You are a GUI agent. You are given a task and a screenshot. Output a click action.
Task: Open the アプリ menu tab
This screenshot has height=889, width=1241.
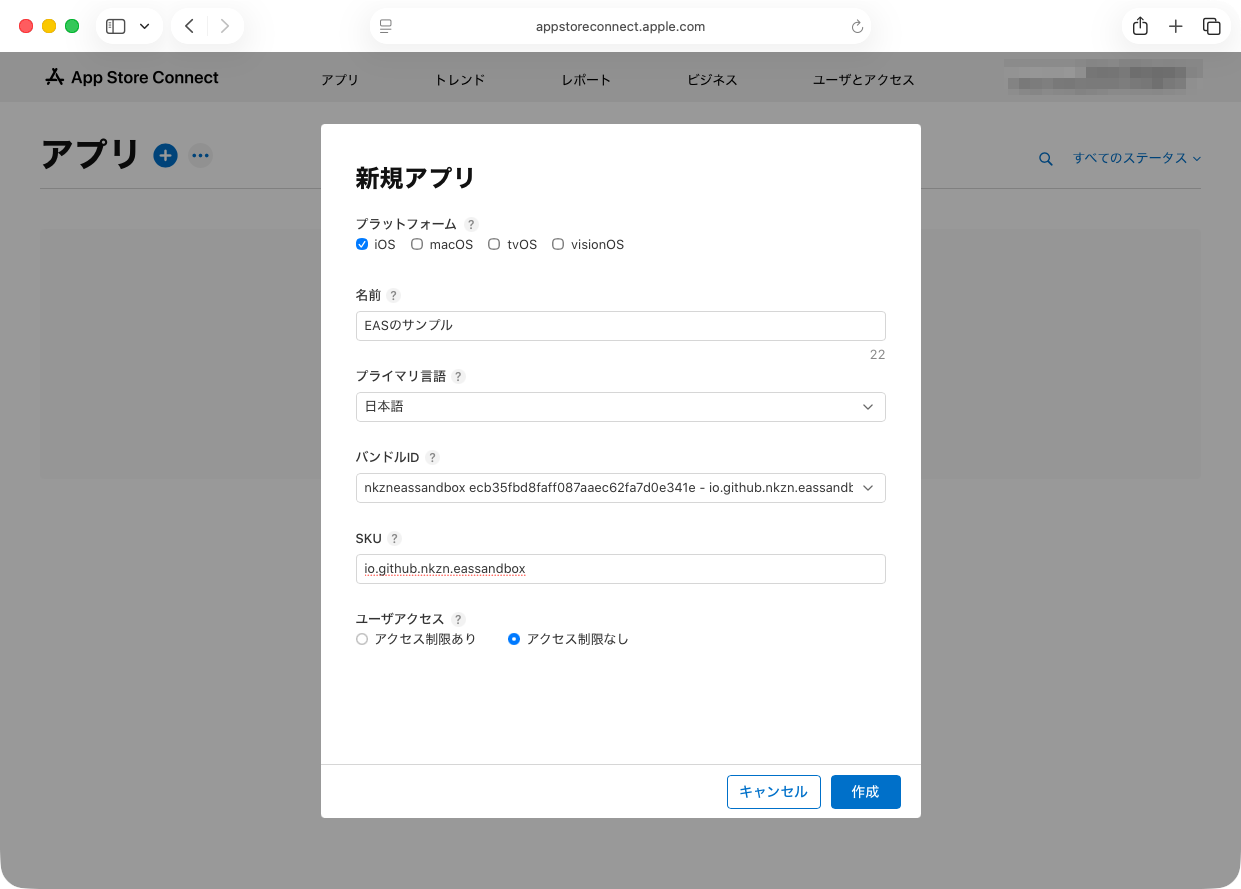340,80
